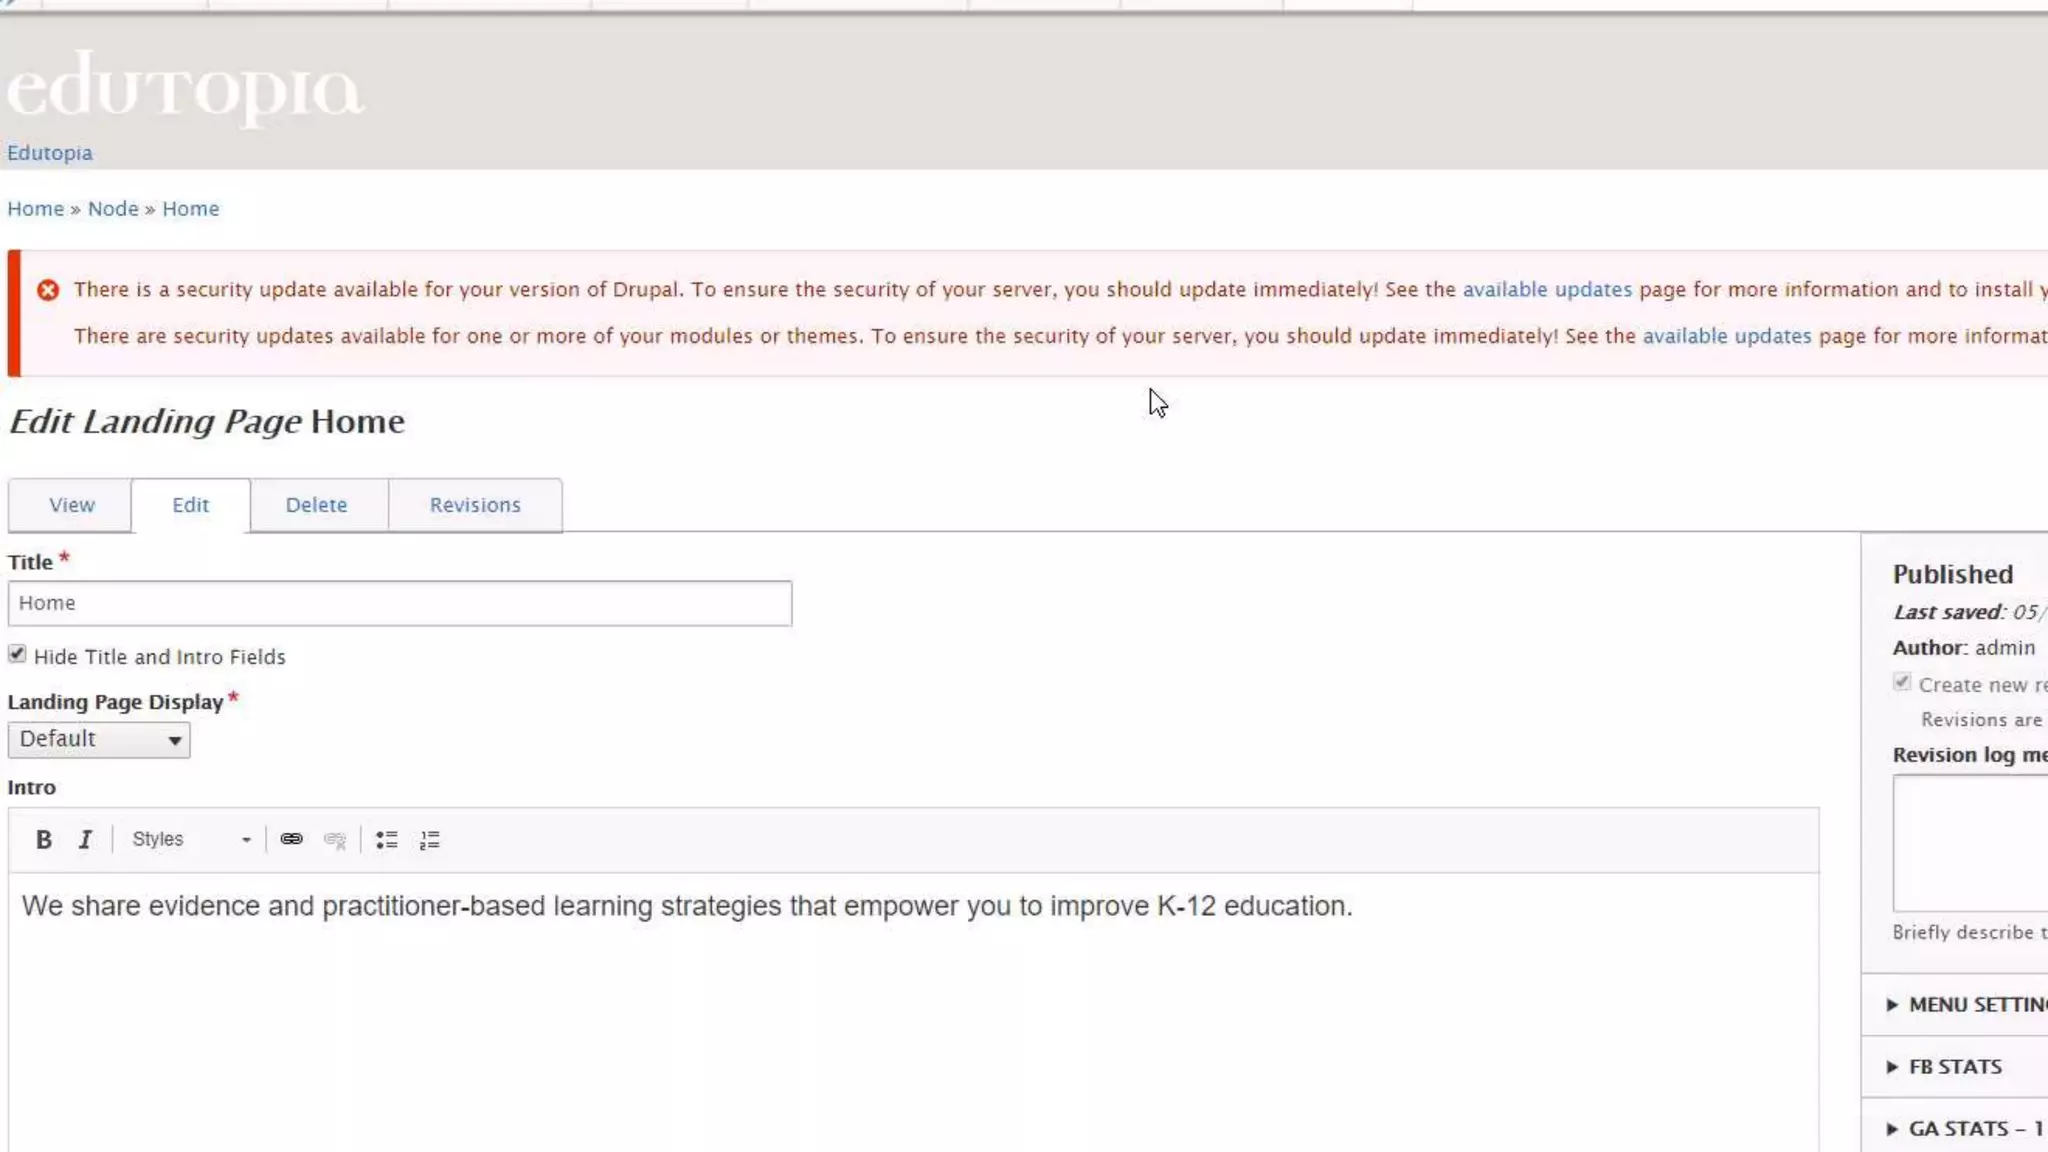Open the Styles dropdown in editor
Image resolution: width=2048 pixels, height=1152 pixels.
(190, 840)
